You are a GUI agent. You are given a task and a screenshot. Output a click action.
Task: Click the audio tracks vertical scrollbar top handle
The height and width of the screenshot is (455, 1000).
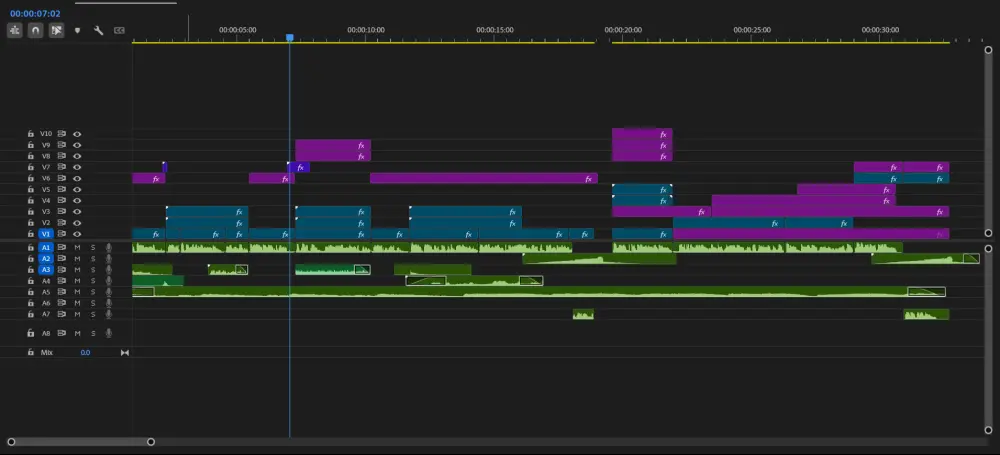(989, 248)
